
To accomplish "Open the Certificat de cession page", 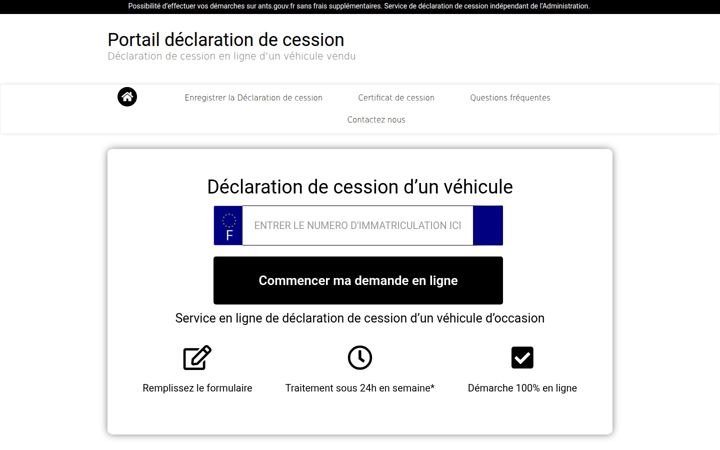I will [x=396, y=97].
